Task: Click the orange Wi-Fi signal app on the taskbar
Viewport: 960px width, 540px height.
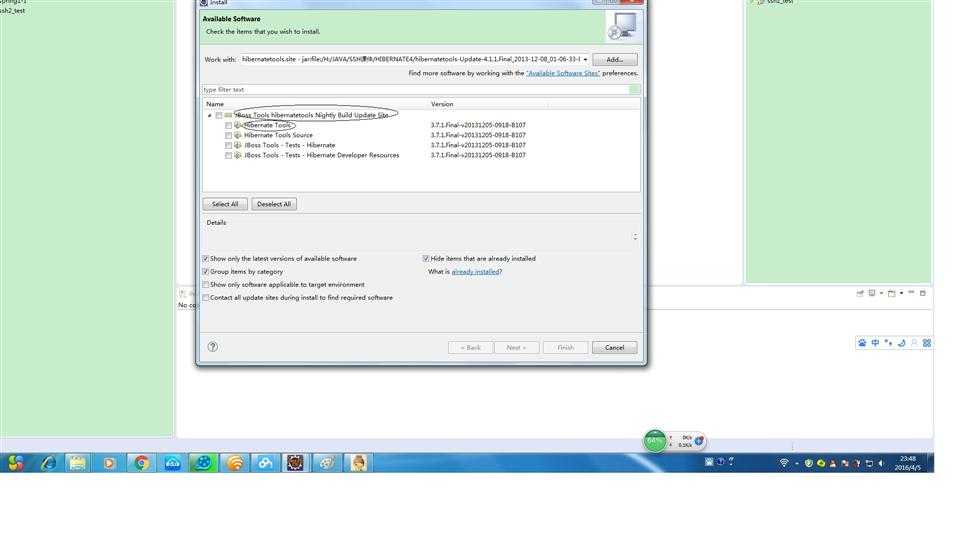Action: click(x=234, y=463)
